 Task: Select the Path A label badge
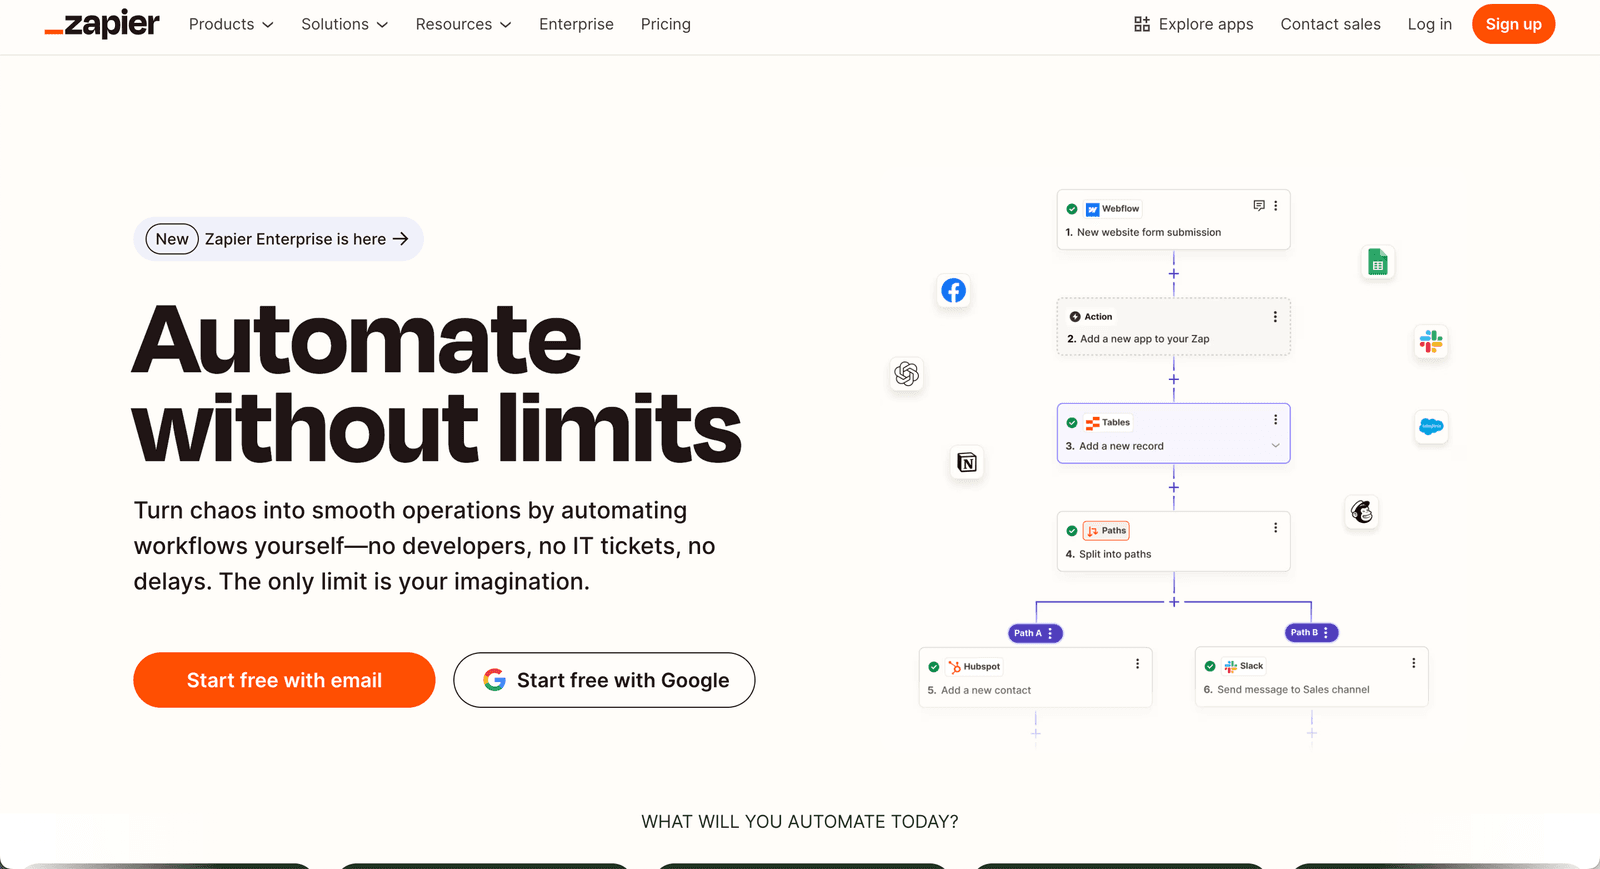1028,633
